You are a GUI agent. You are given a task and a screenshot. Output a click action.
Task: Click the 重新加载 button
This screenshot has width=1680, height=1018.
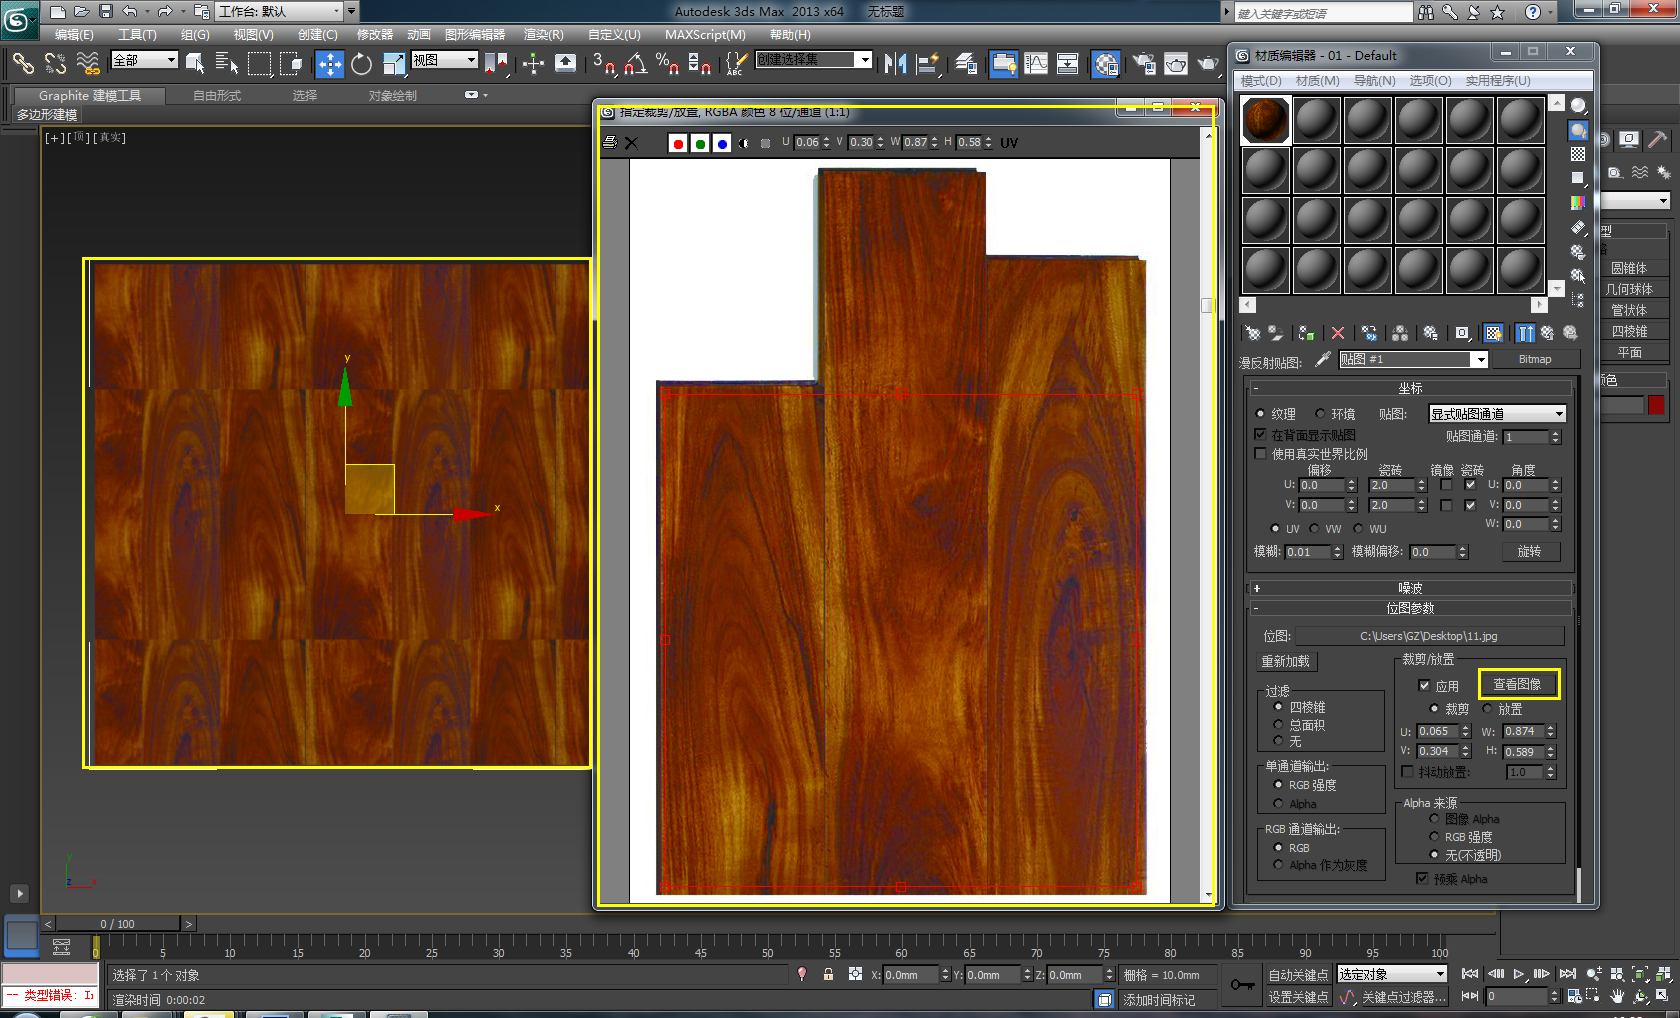click(x=1285, y=661)
